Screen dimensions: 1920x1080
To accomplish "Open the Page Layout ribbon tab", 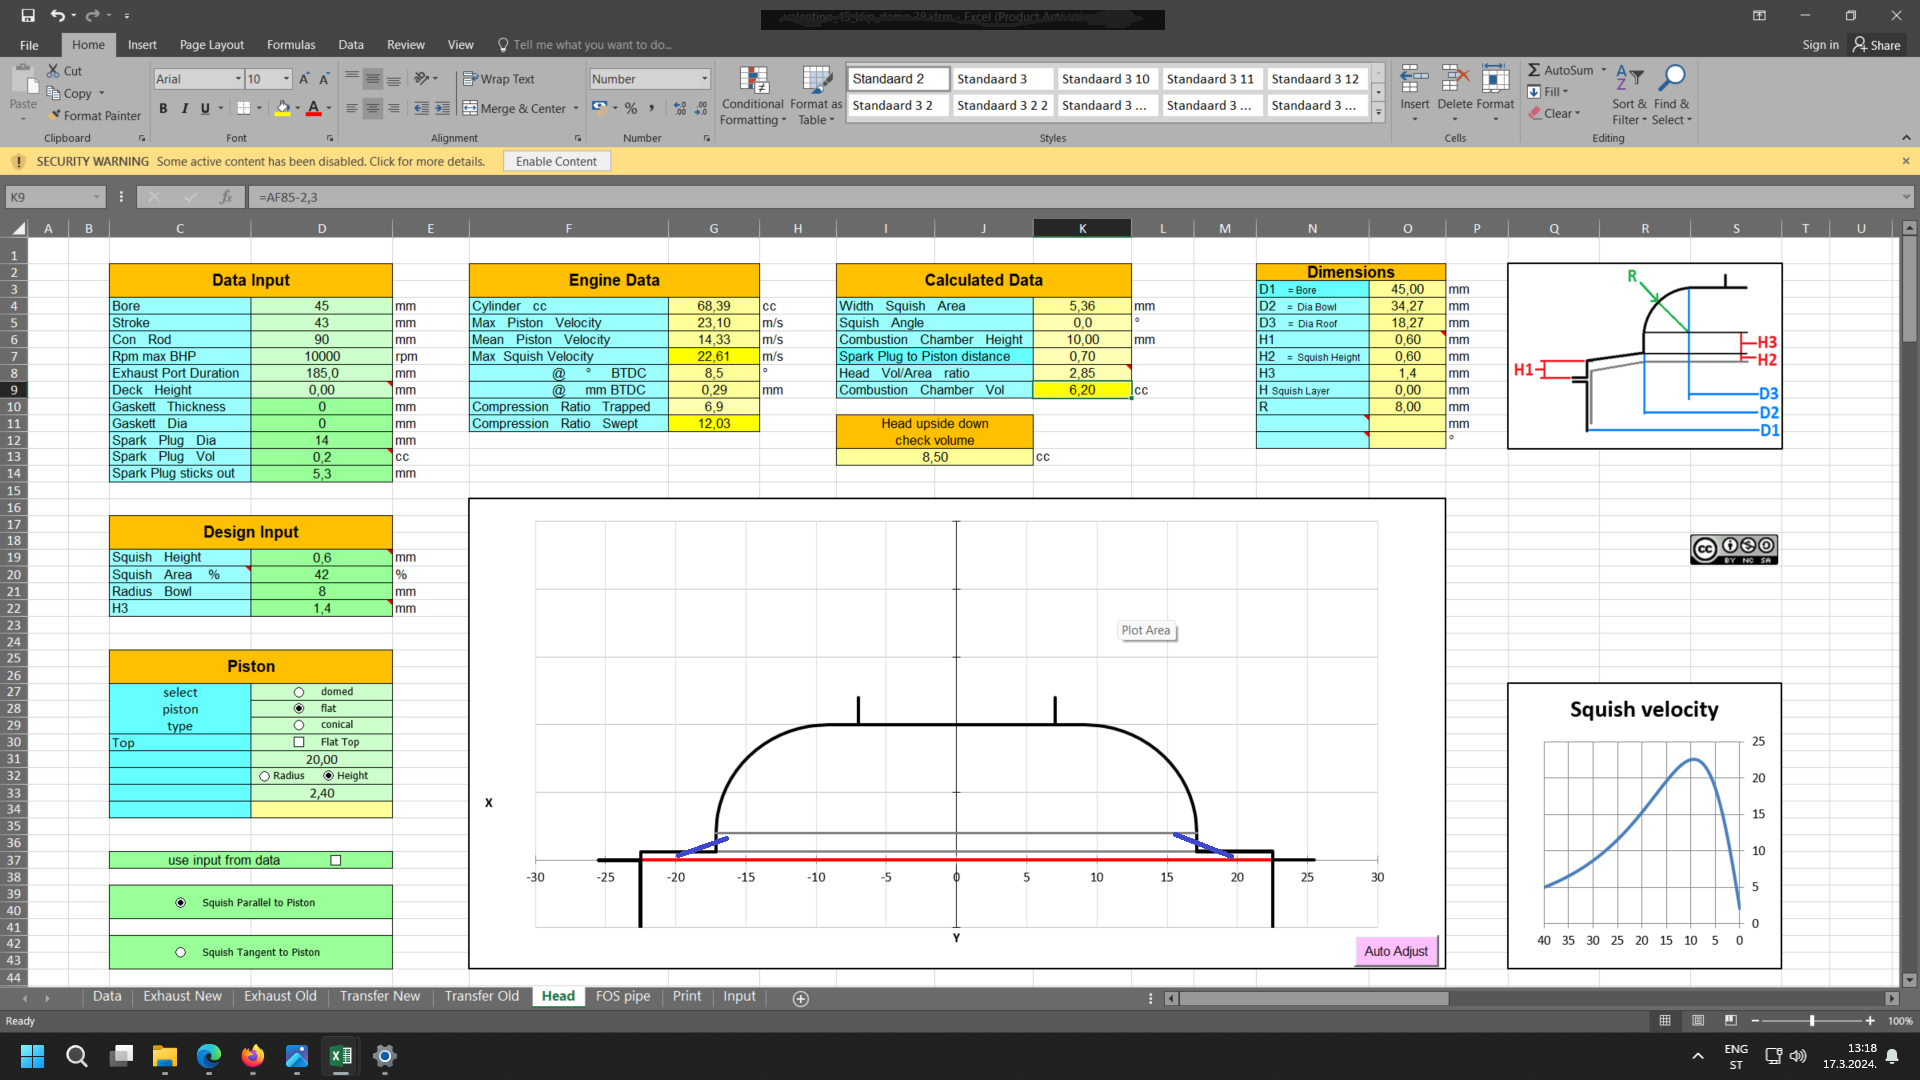I will (x=211, y=45).
